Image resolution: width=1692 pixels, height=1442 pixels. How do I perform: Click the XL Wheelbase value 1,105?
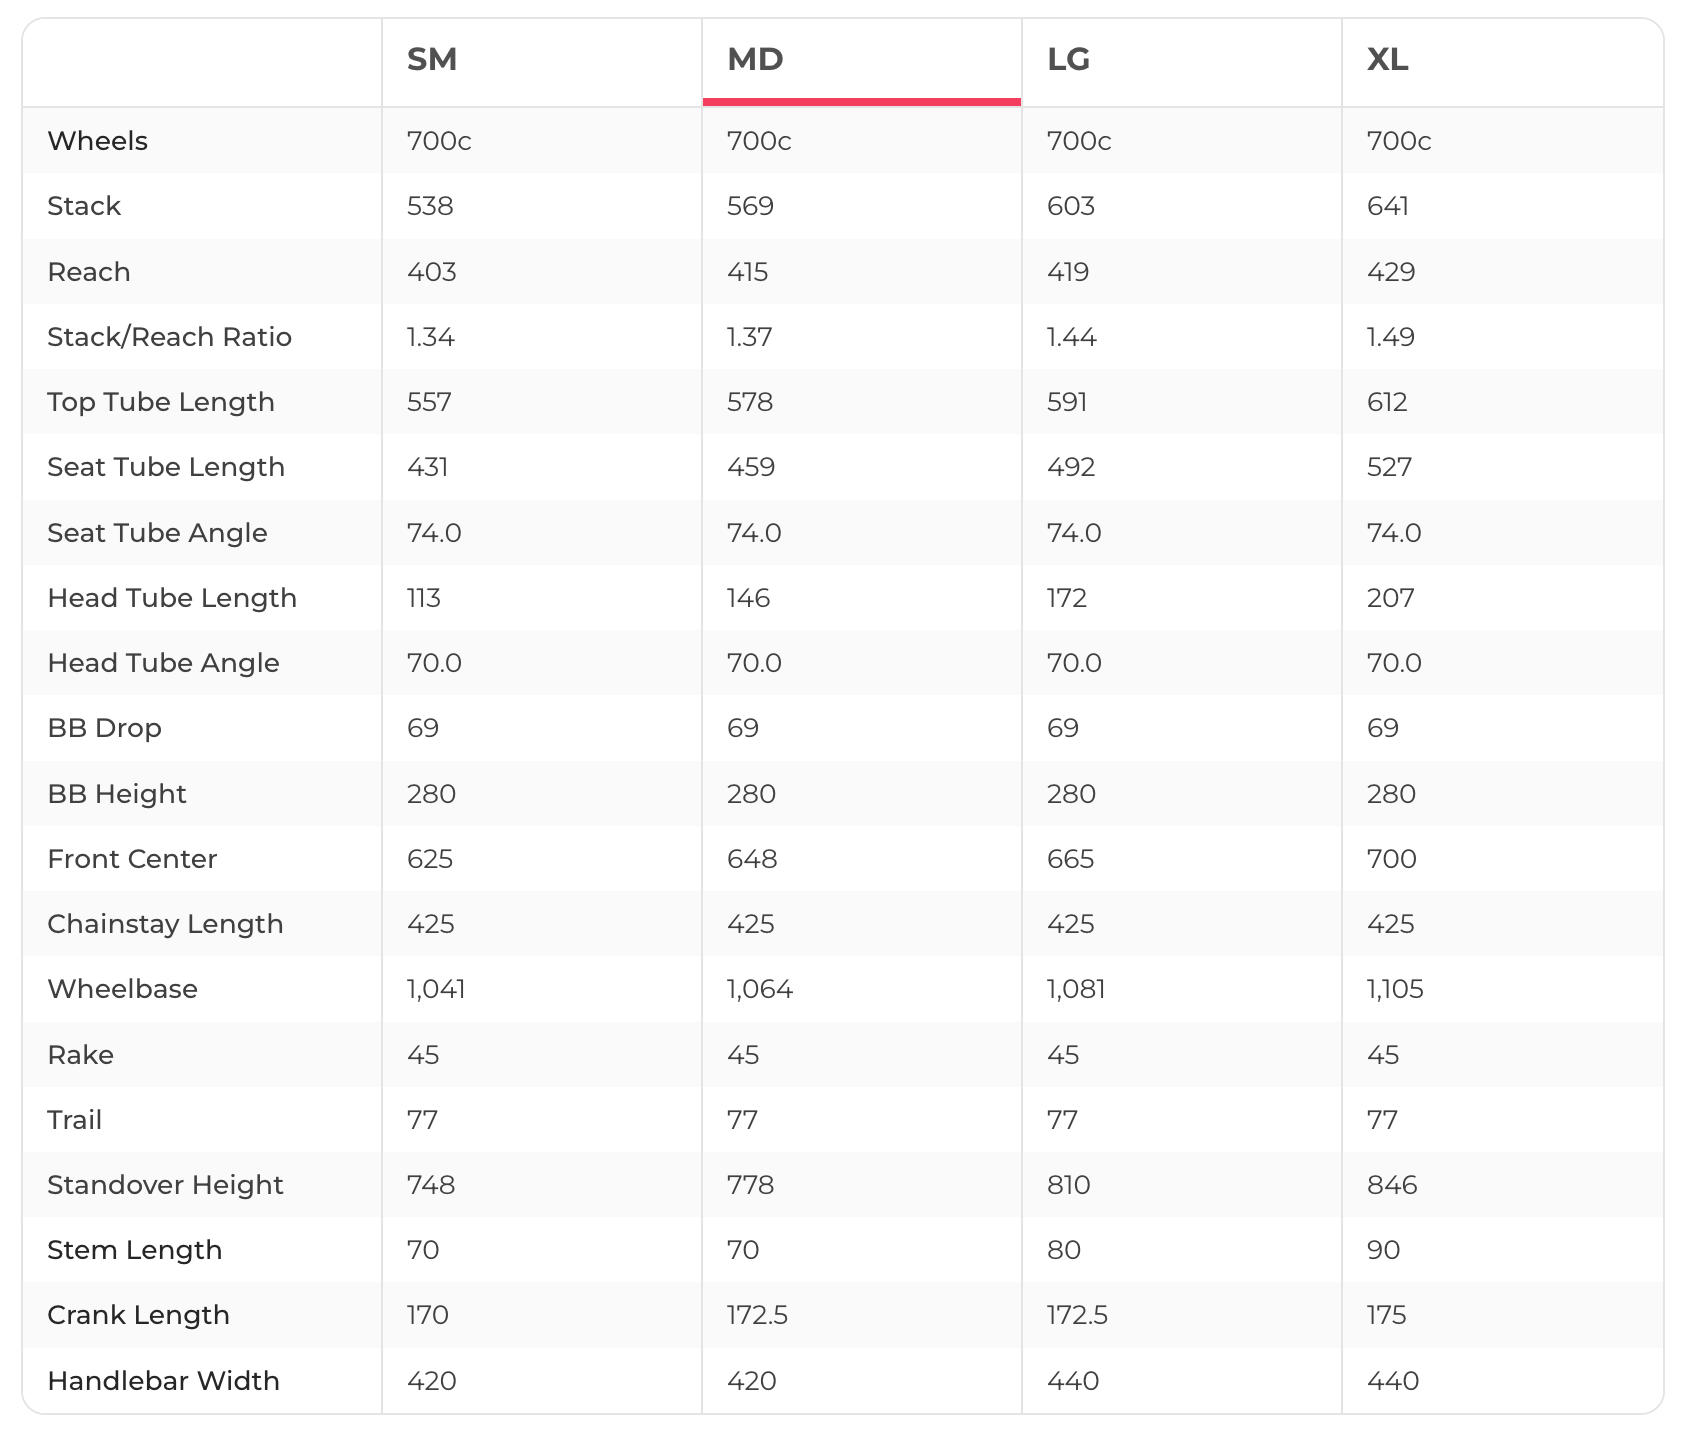(1395, 989)
